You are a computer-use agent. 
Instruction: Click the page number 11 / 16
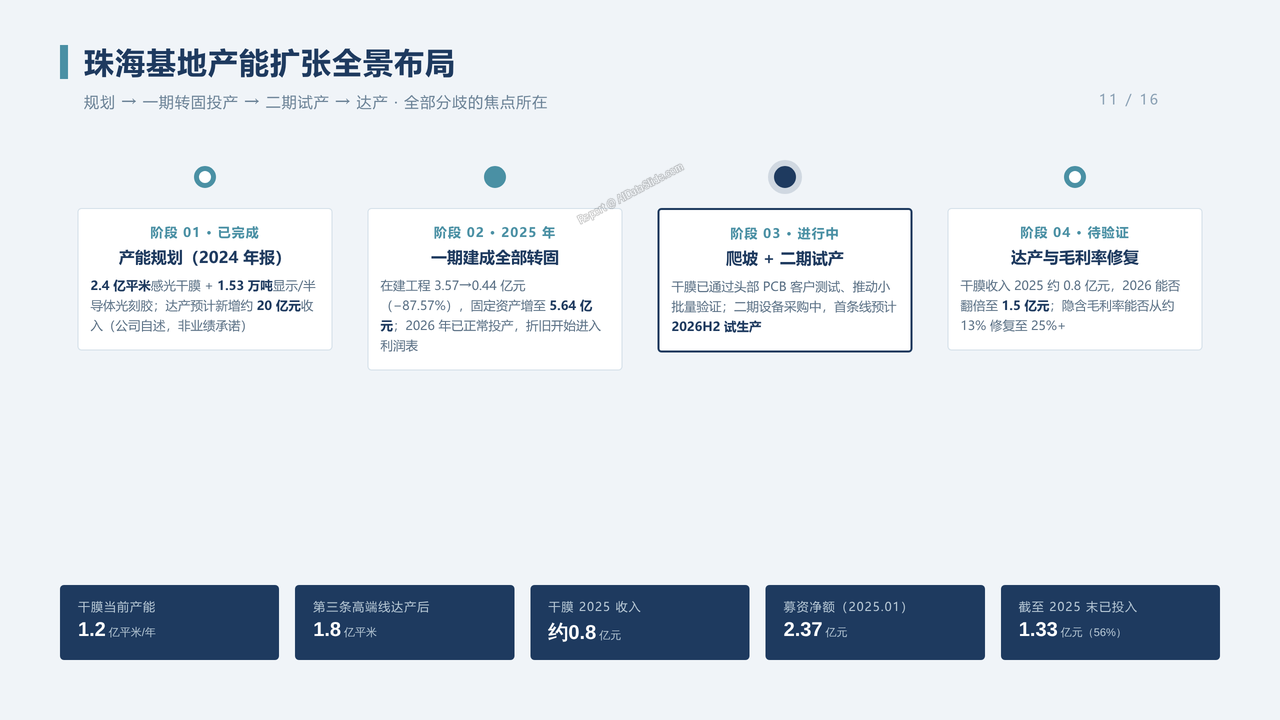pos(1128,99)
